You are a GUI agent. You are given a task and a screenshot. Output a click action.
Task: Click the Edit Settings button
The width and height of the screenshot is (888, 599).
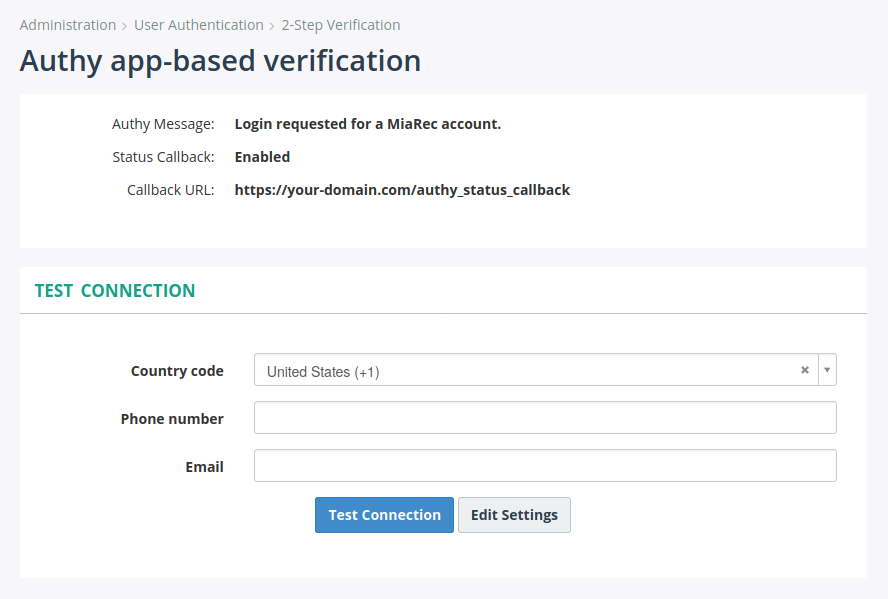coord(514,515)
